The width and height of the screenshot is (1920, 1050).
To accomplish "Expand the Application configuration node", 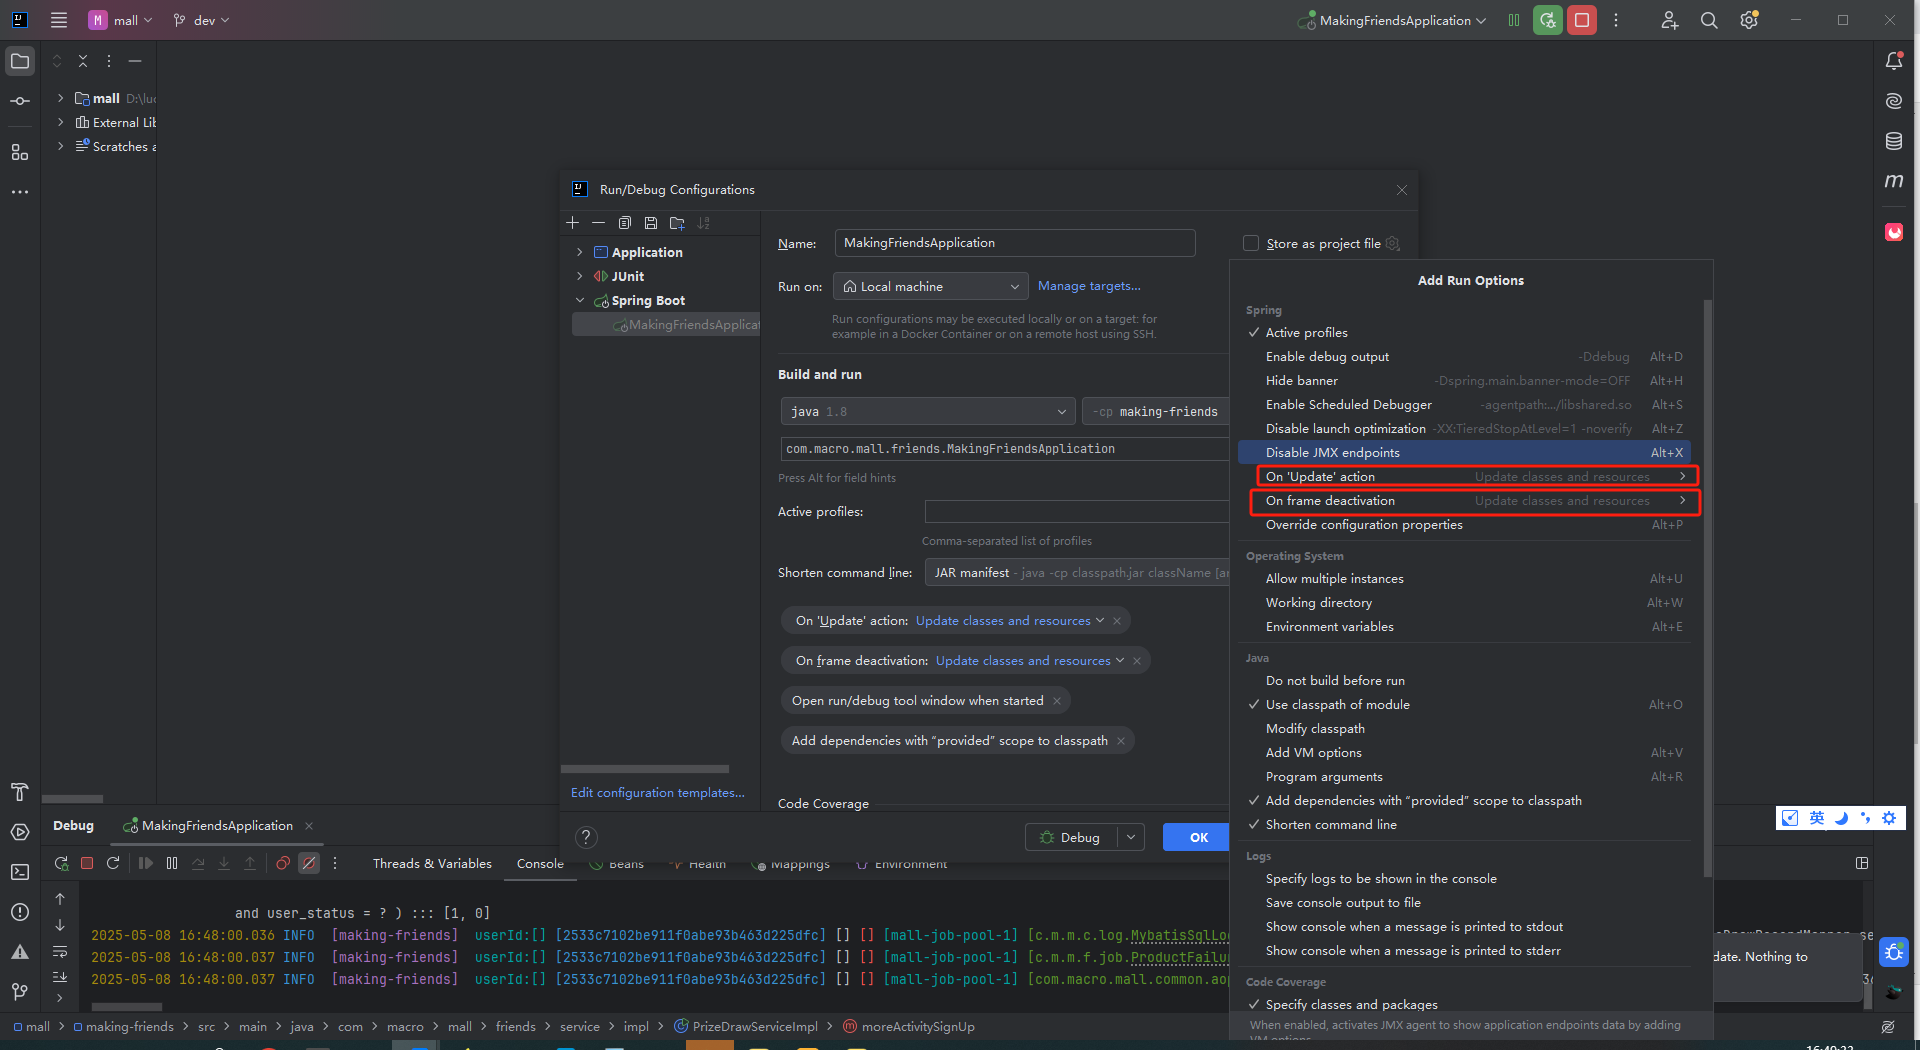I will coord(580,252).
